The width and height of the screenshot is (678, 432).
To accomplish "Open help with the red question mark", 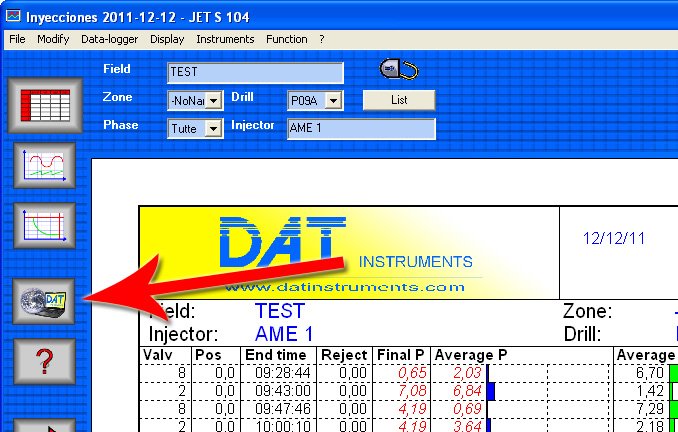I will pyautogui.click(x=44, y=361).
